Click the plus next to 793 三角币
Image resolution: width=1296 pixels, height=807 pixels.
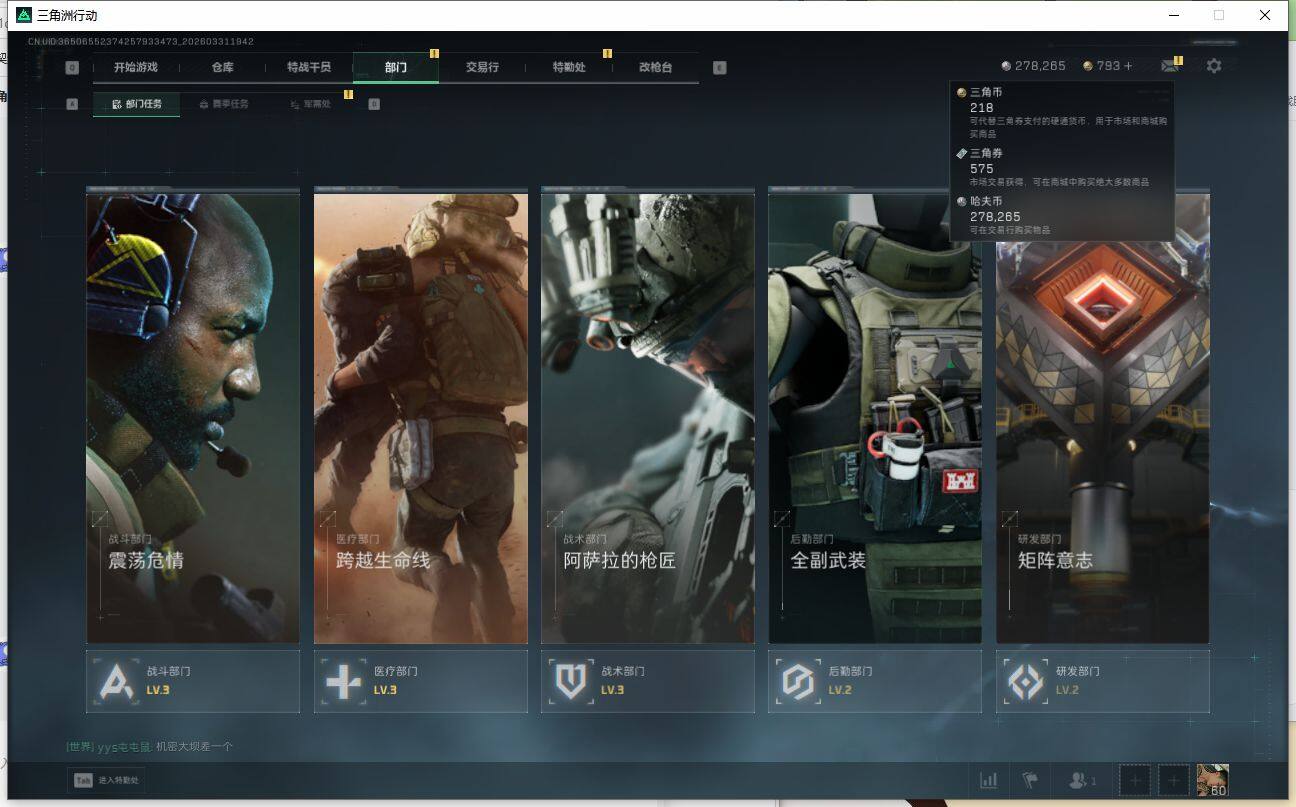(x=1129, y=66)
